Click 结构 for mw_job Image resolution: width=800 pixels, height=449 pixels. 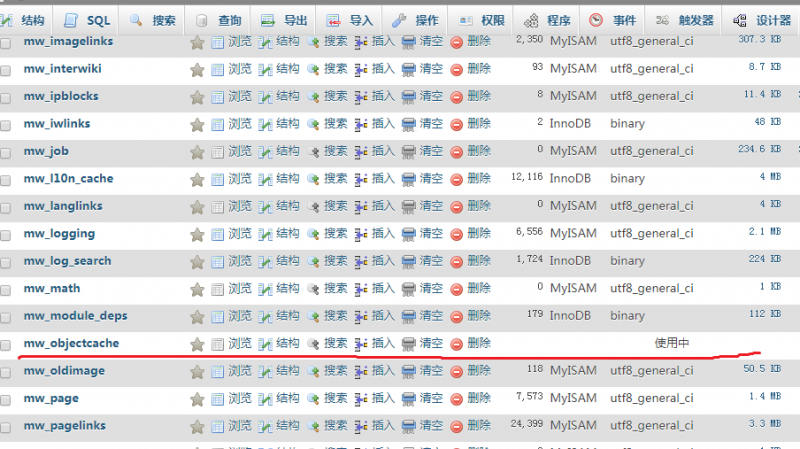[x=288, y=151]
